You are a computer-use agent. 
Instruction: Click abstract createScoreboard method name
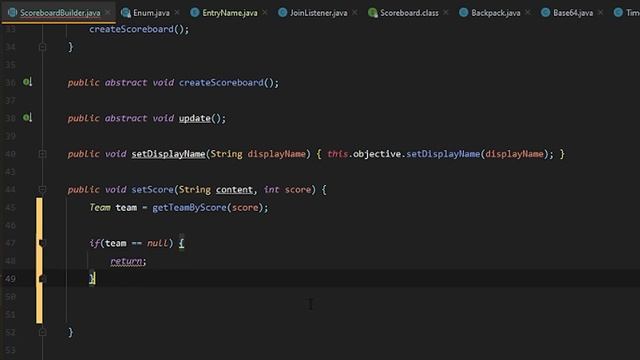click(x=221, y=82)
